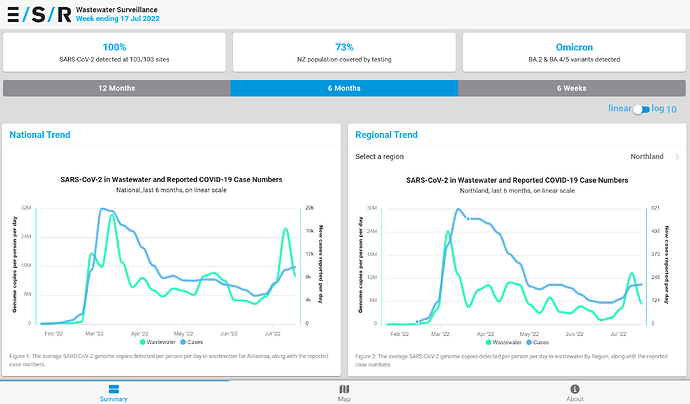The image size is (690, 404).
Task: Click the National Trend heading
Action: coord(40,134)
